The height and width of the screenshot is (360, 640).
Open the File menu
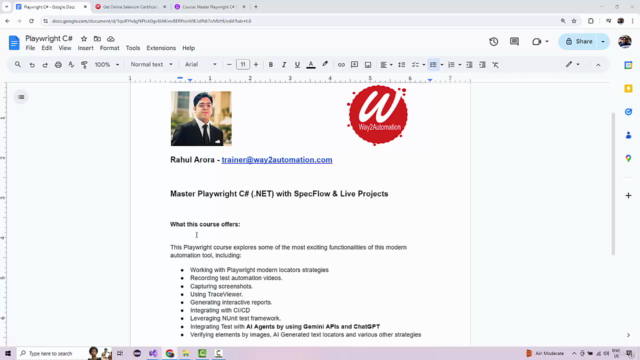coord(30,48)
